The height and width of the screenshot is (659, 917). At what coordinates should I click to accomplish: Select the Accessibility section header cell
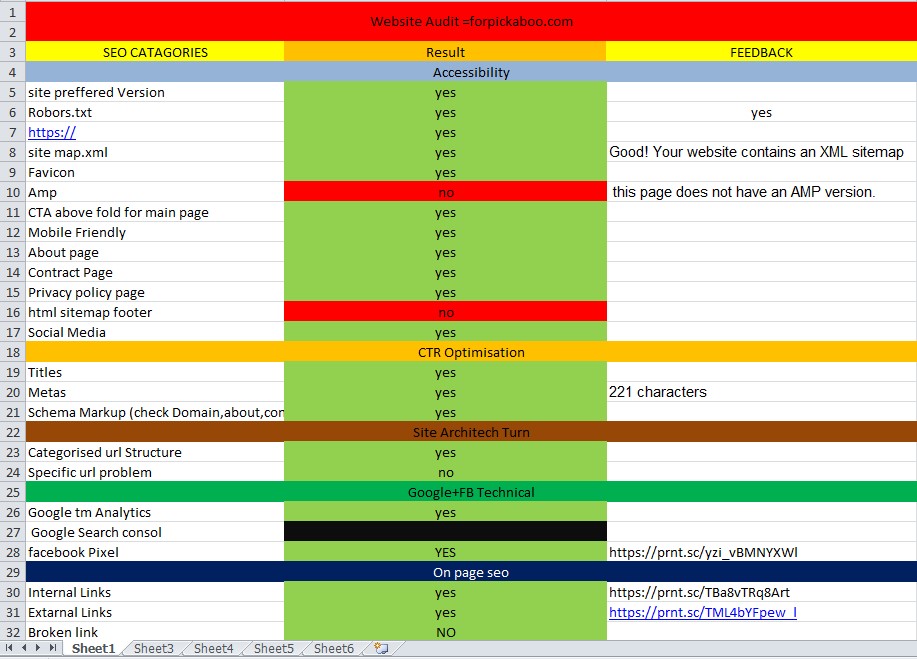point(471,72)
